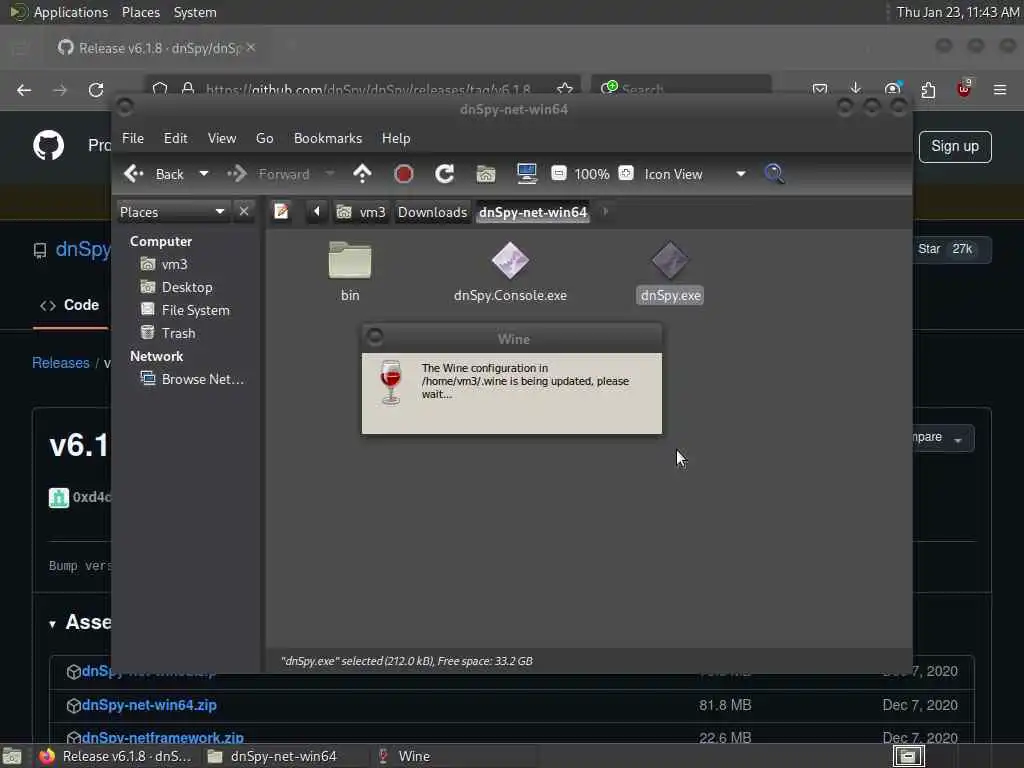1024x768 pixels.
Task: Open Firefox downloads arrow icon
Action: click(x=856, y=89)
